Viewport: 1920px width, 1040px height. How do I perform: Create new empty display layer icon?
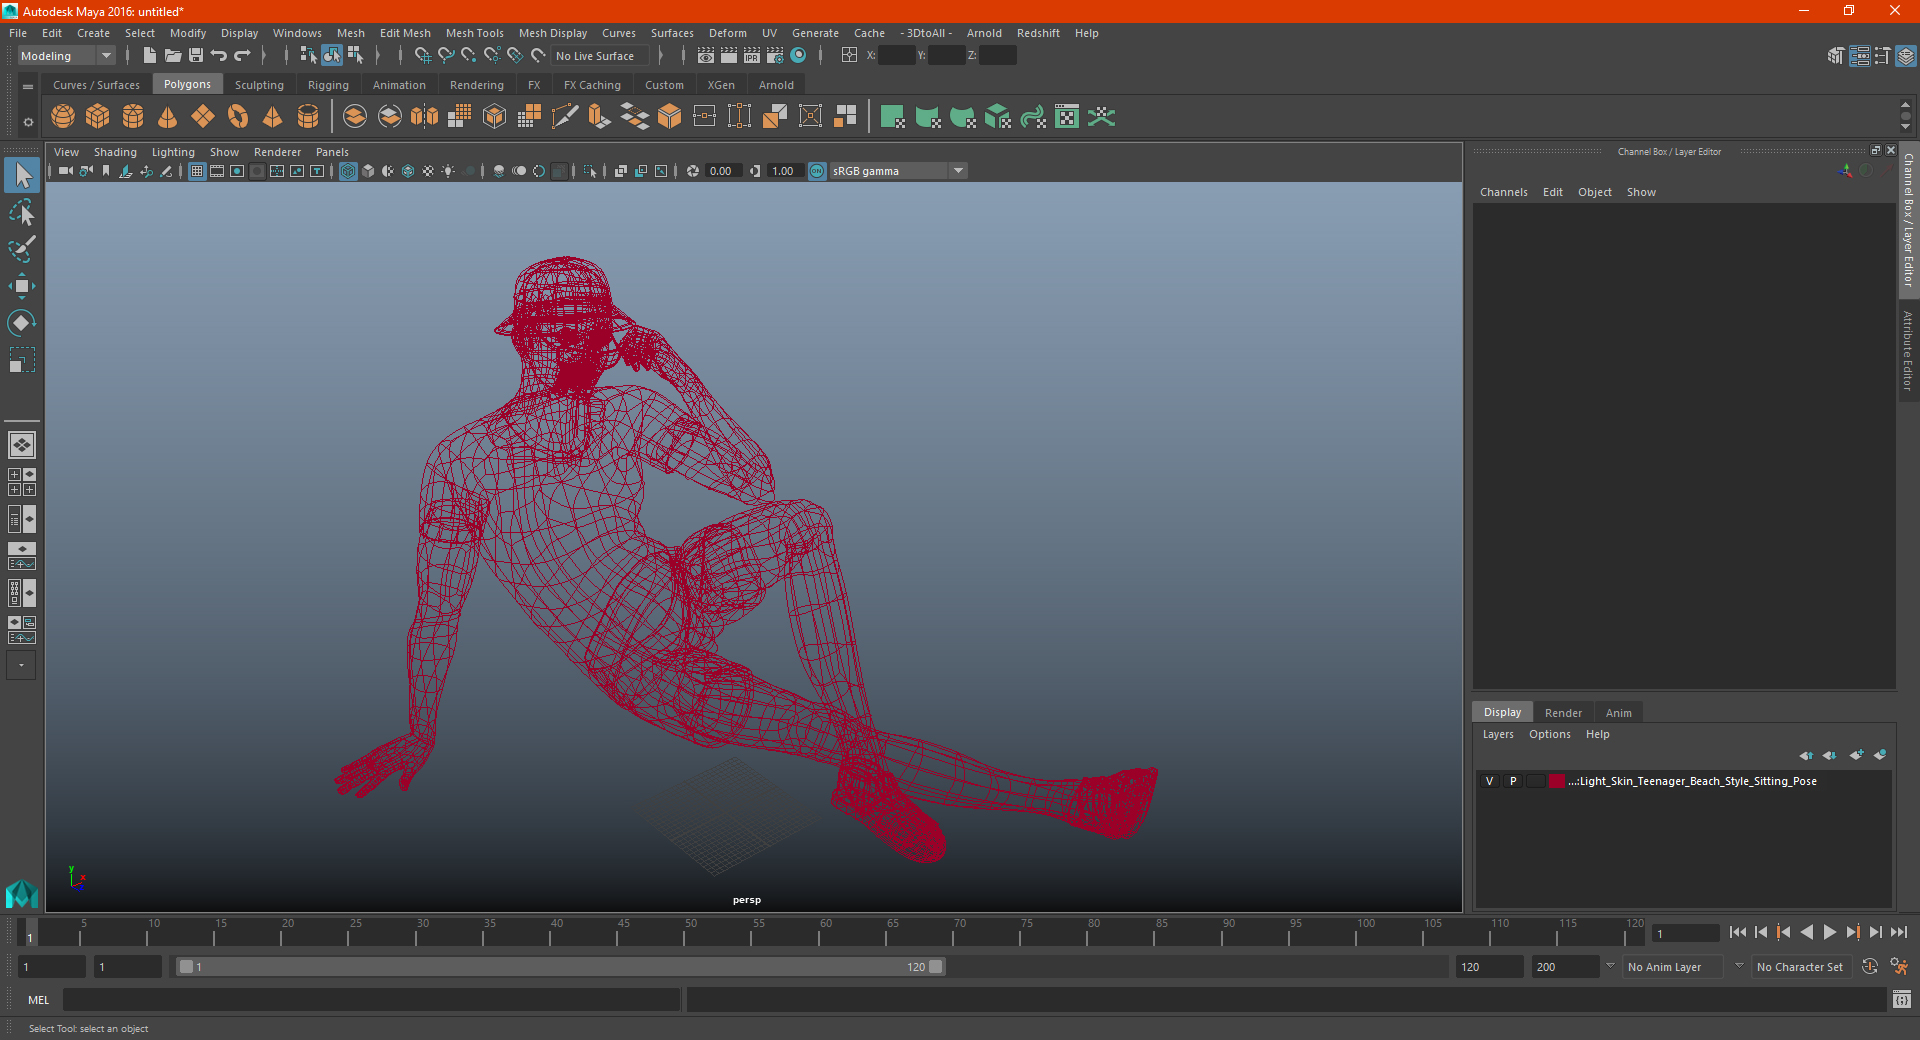coord(1857,755)
